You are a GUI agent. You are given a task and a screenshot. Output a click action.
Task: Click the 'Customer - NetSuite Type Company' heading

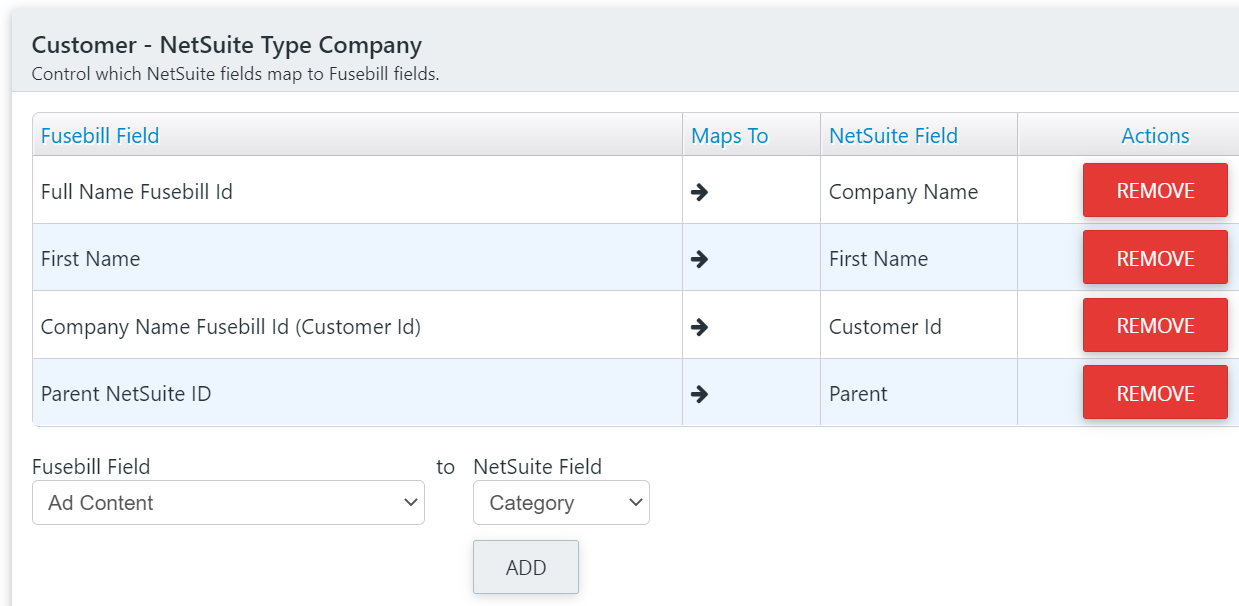tap(227, 45)
